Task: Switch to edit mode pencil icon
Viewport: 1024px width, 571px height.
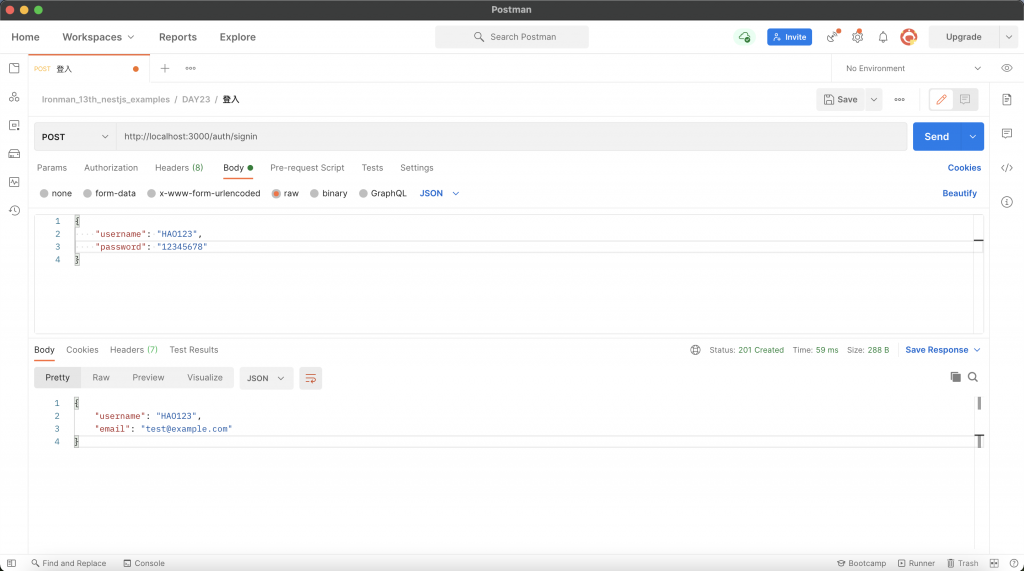Action: 941,99
